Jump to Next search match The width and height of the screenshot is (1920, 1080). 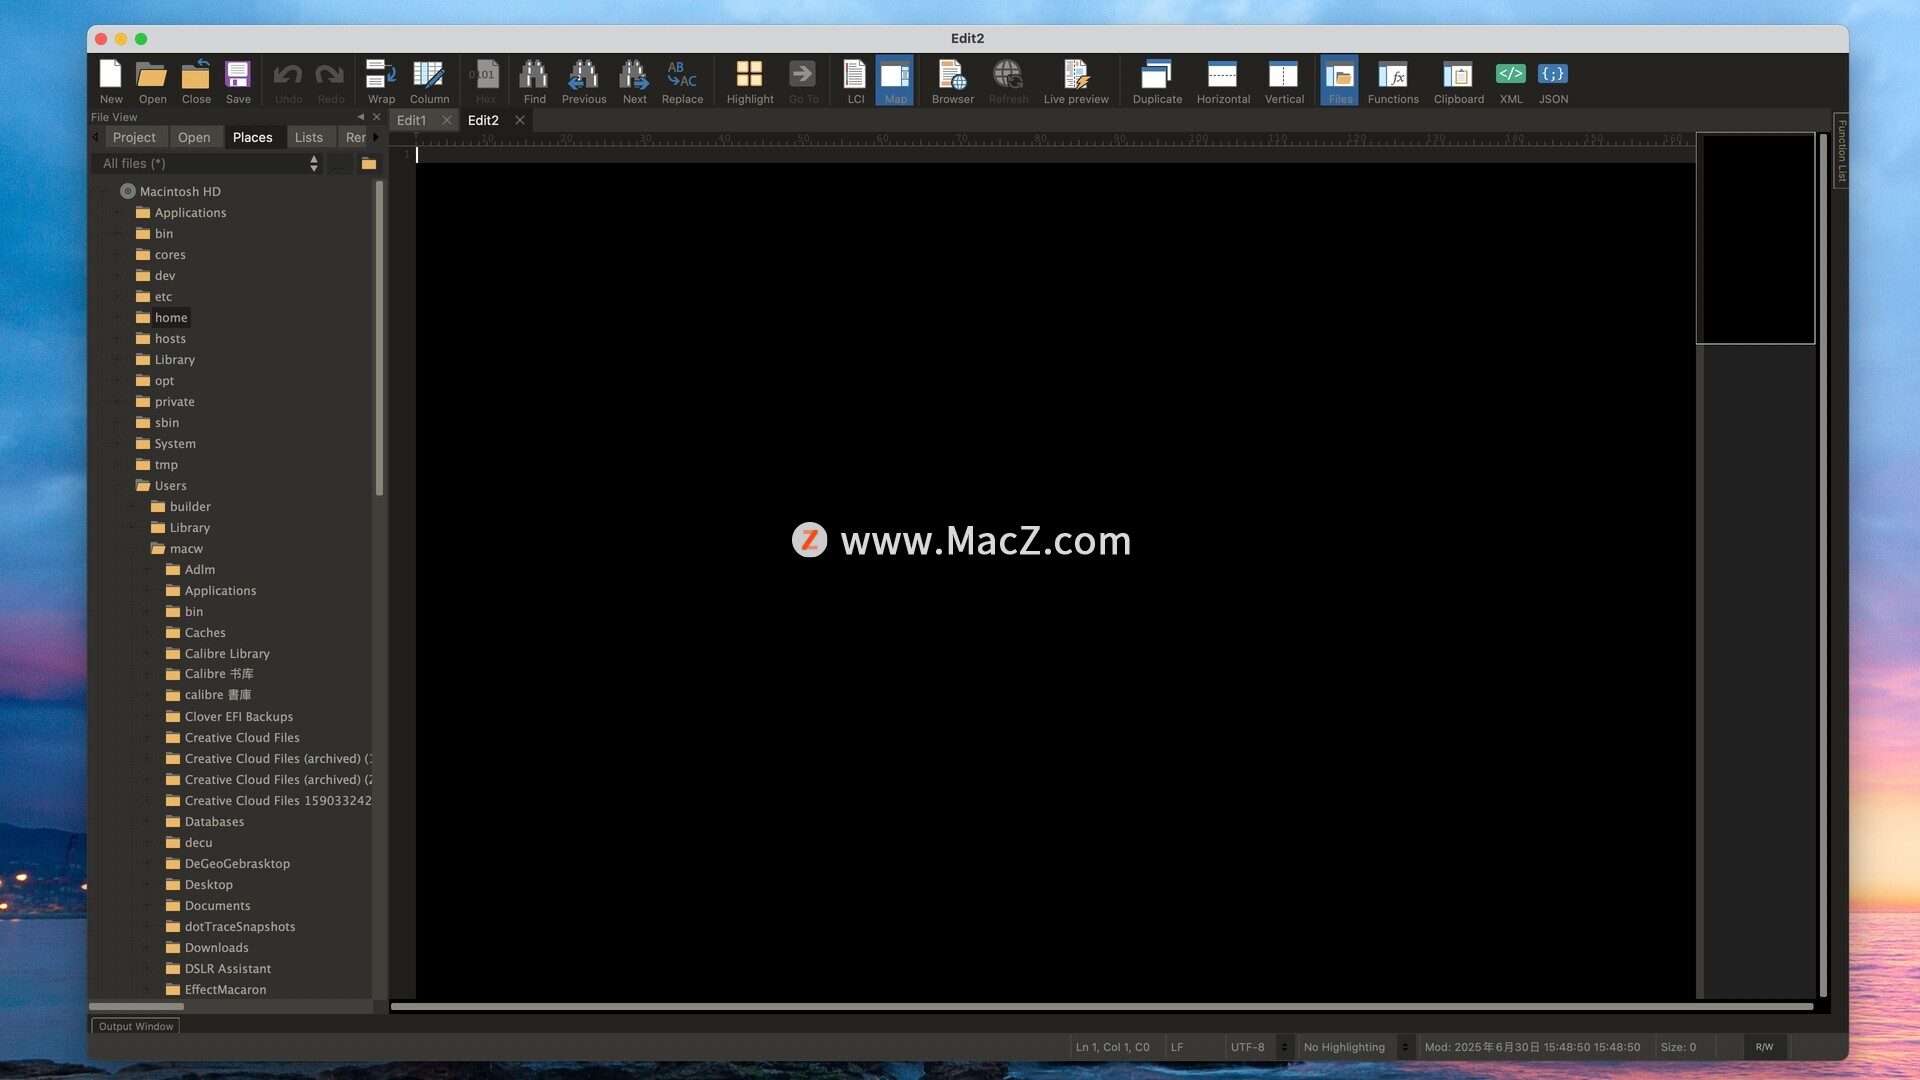(634, 81)
